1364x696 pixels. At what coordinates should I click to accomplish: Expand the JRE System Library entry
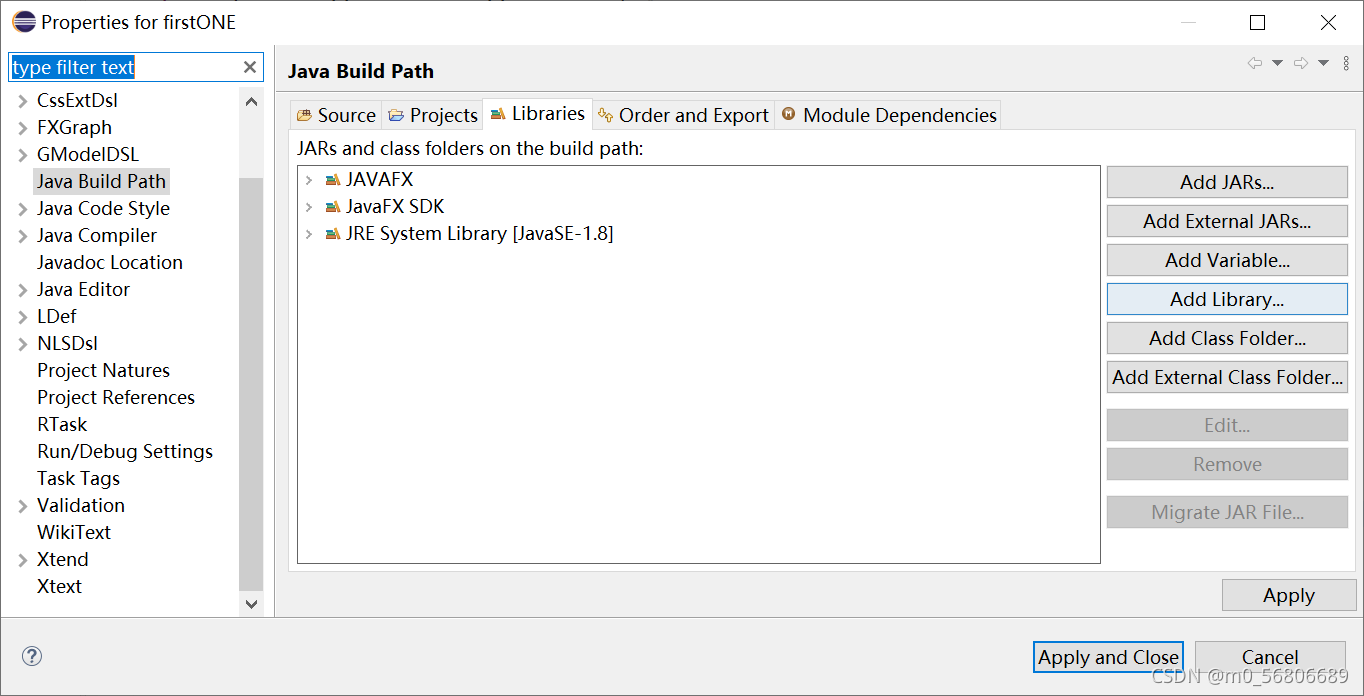307,233
